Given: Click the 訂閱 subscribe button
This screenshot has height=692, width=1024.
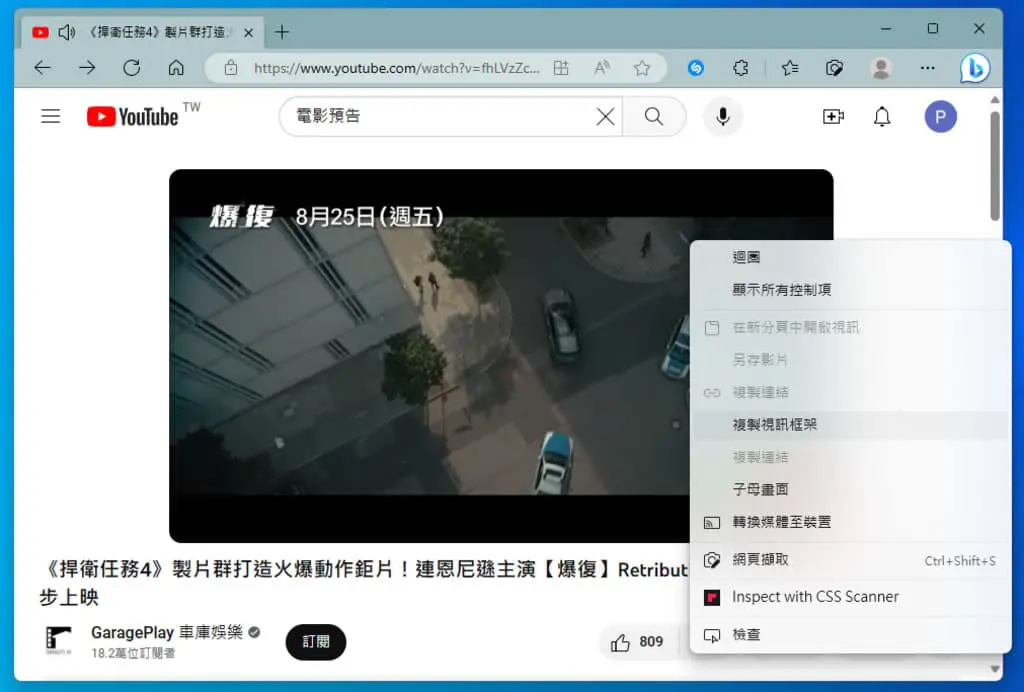Looking at the screenshot, I should click(x=315, y=642).
